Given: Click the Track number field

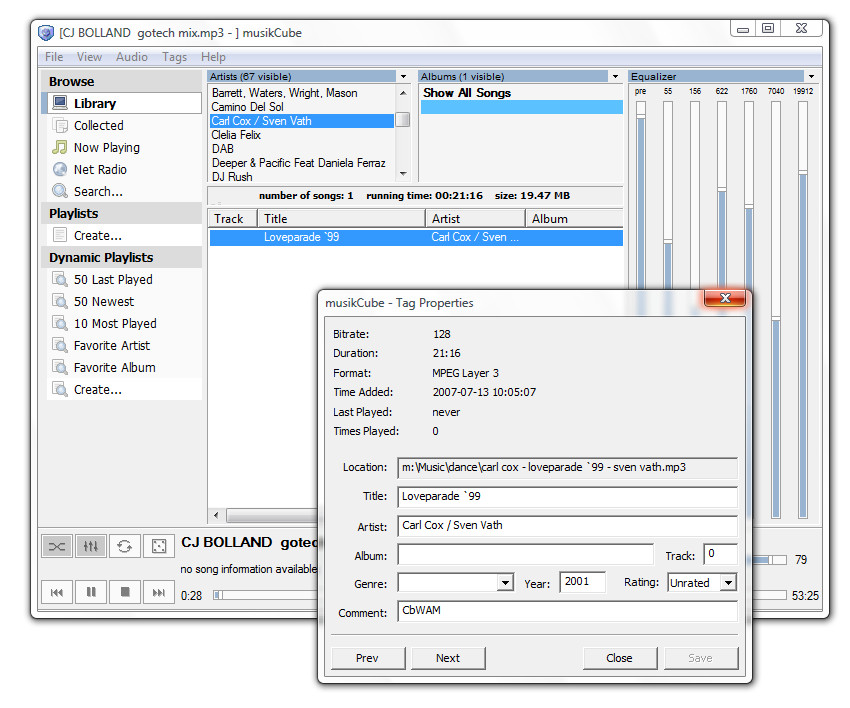Looking at the screenshot, I should (720, 554).
